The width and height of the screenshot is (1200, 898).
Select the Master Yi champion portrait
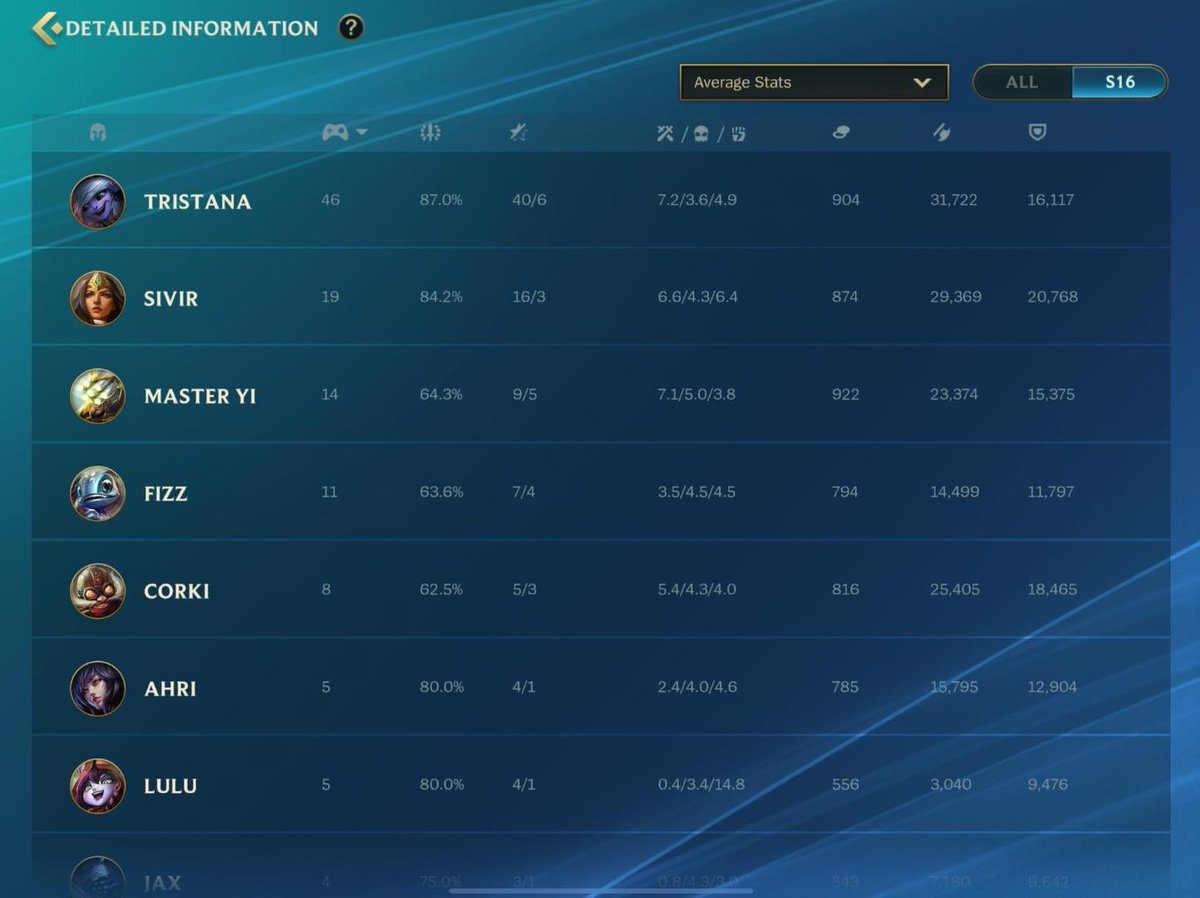click(98, 396)
